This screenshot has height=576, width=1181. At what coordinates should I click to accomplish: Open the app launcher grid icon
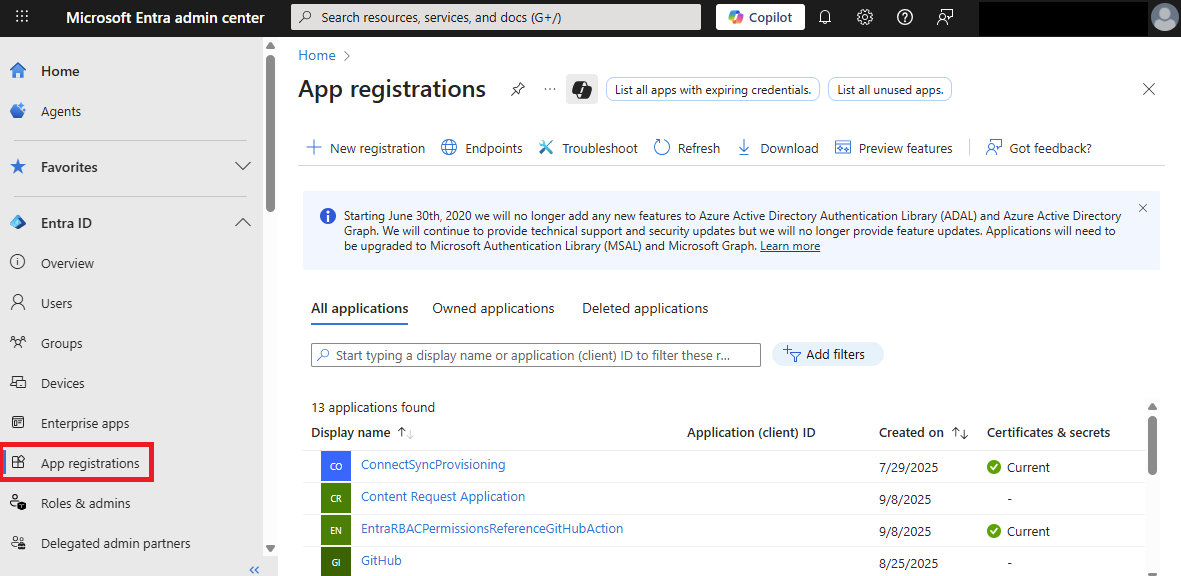[22, 17]
